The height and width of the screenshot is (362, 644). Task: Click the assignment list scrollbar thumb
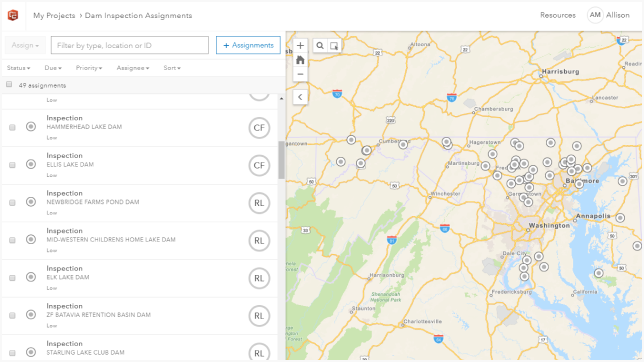click(x=281, y=160)
